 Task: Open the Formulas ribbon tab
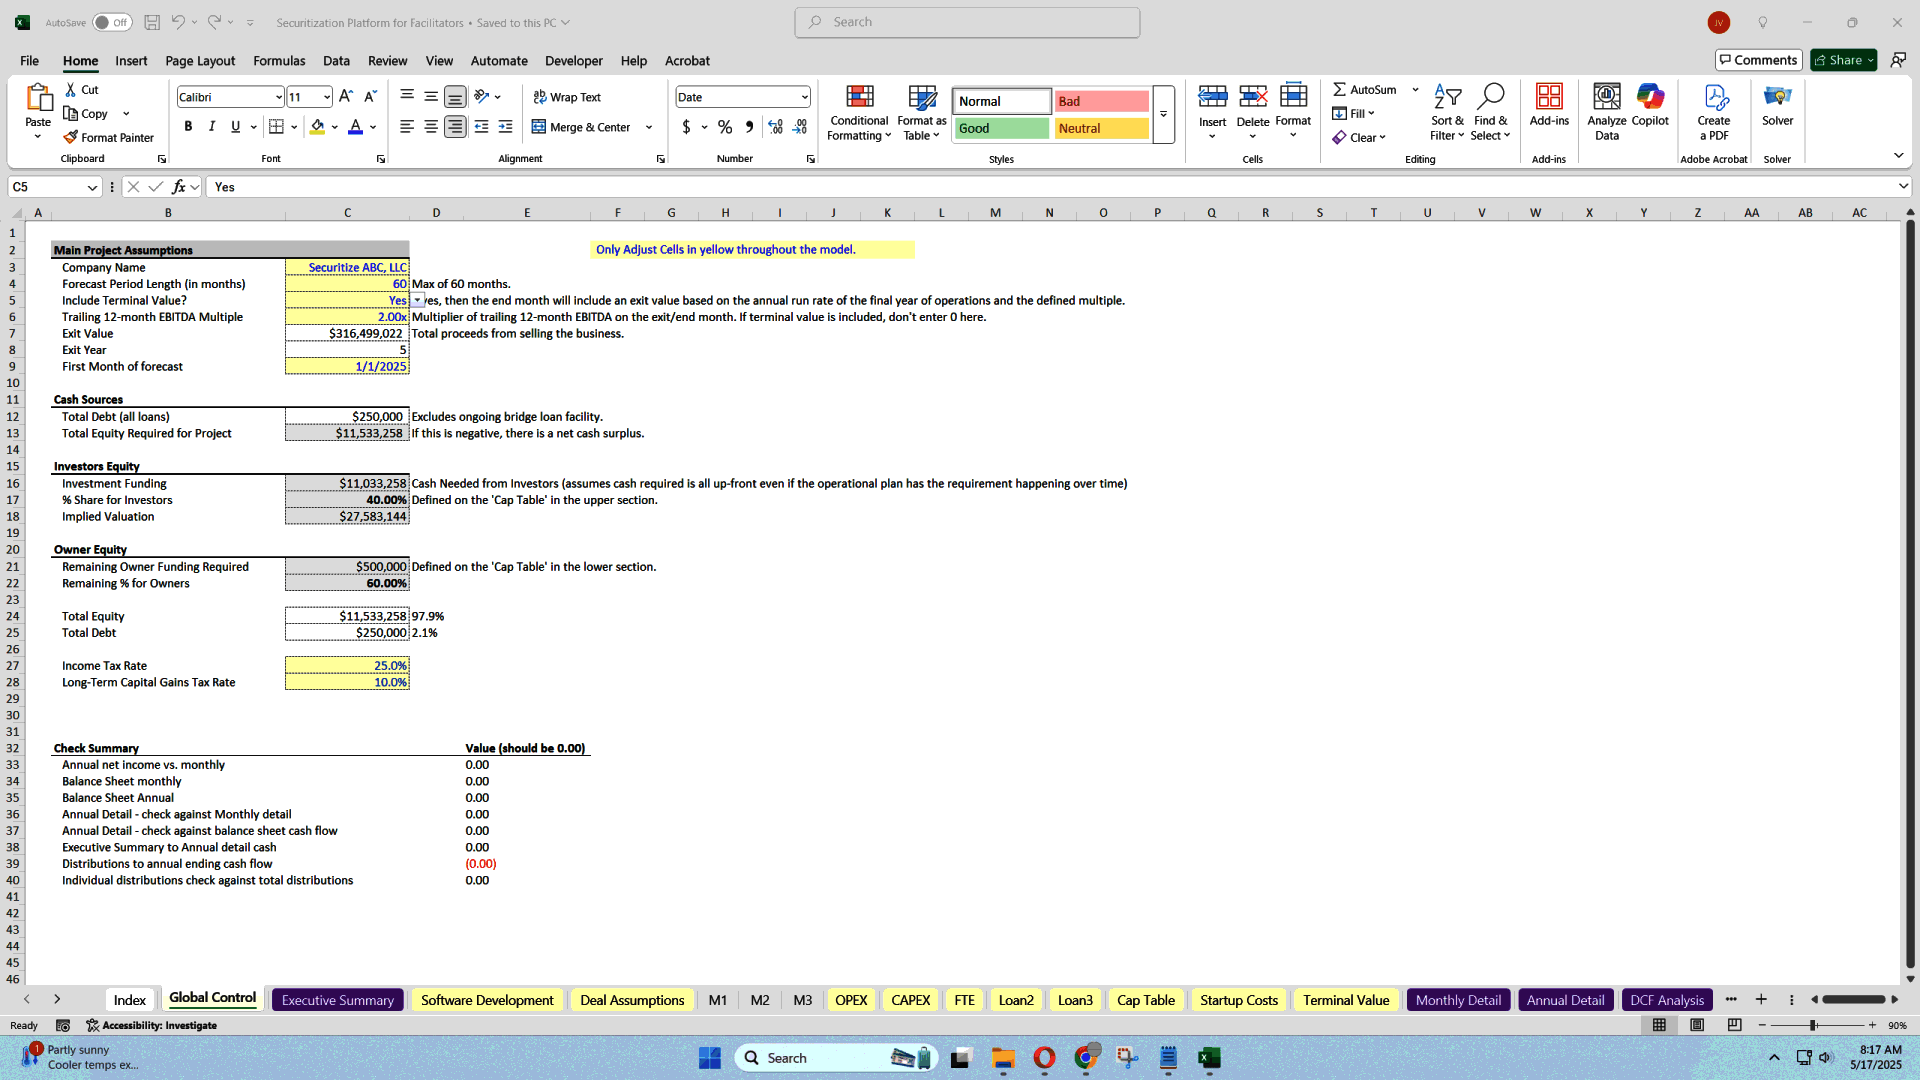pos(279,61)
